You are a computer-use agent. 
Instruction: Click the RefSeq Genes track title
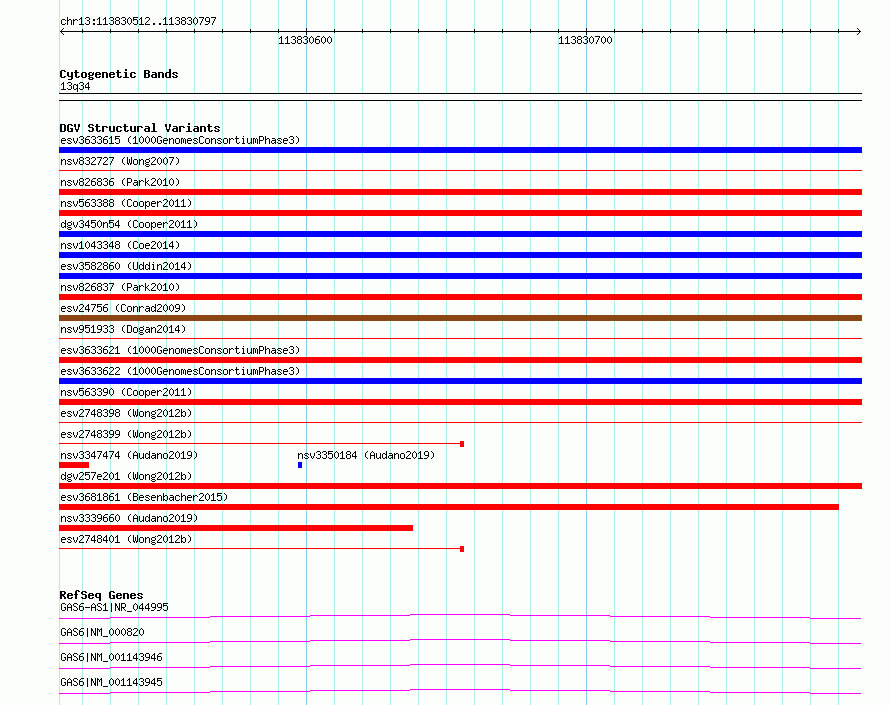click(101, 595)
